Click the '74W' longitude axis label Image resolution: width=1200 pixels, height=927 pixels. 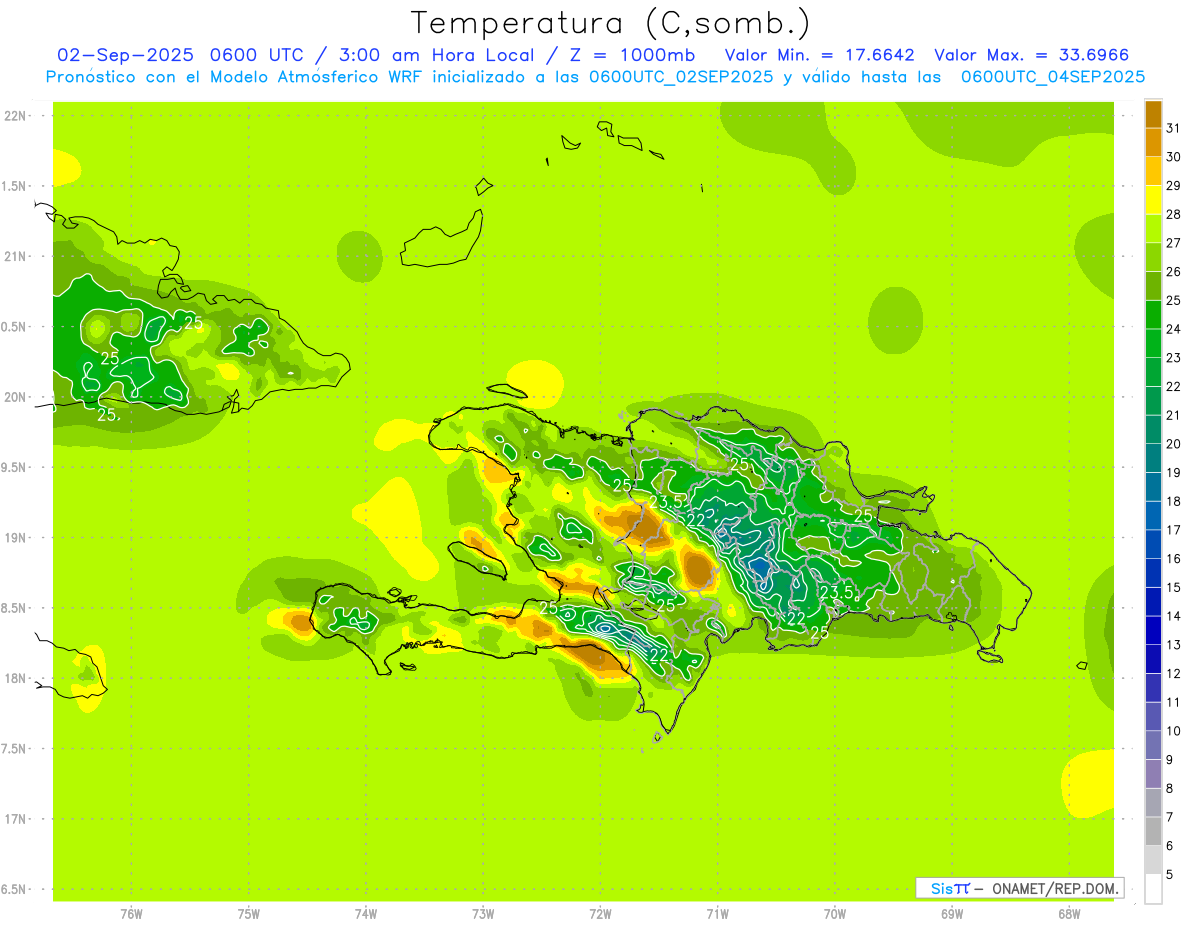(x=366, y=914)
